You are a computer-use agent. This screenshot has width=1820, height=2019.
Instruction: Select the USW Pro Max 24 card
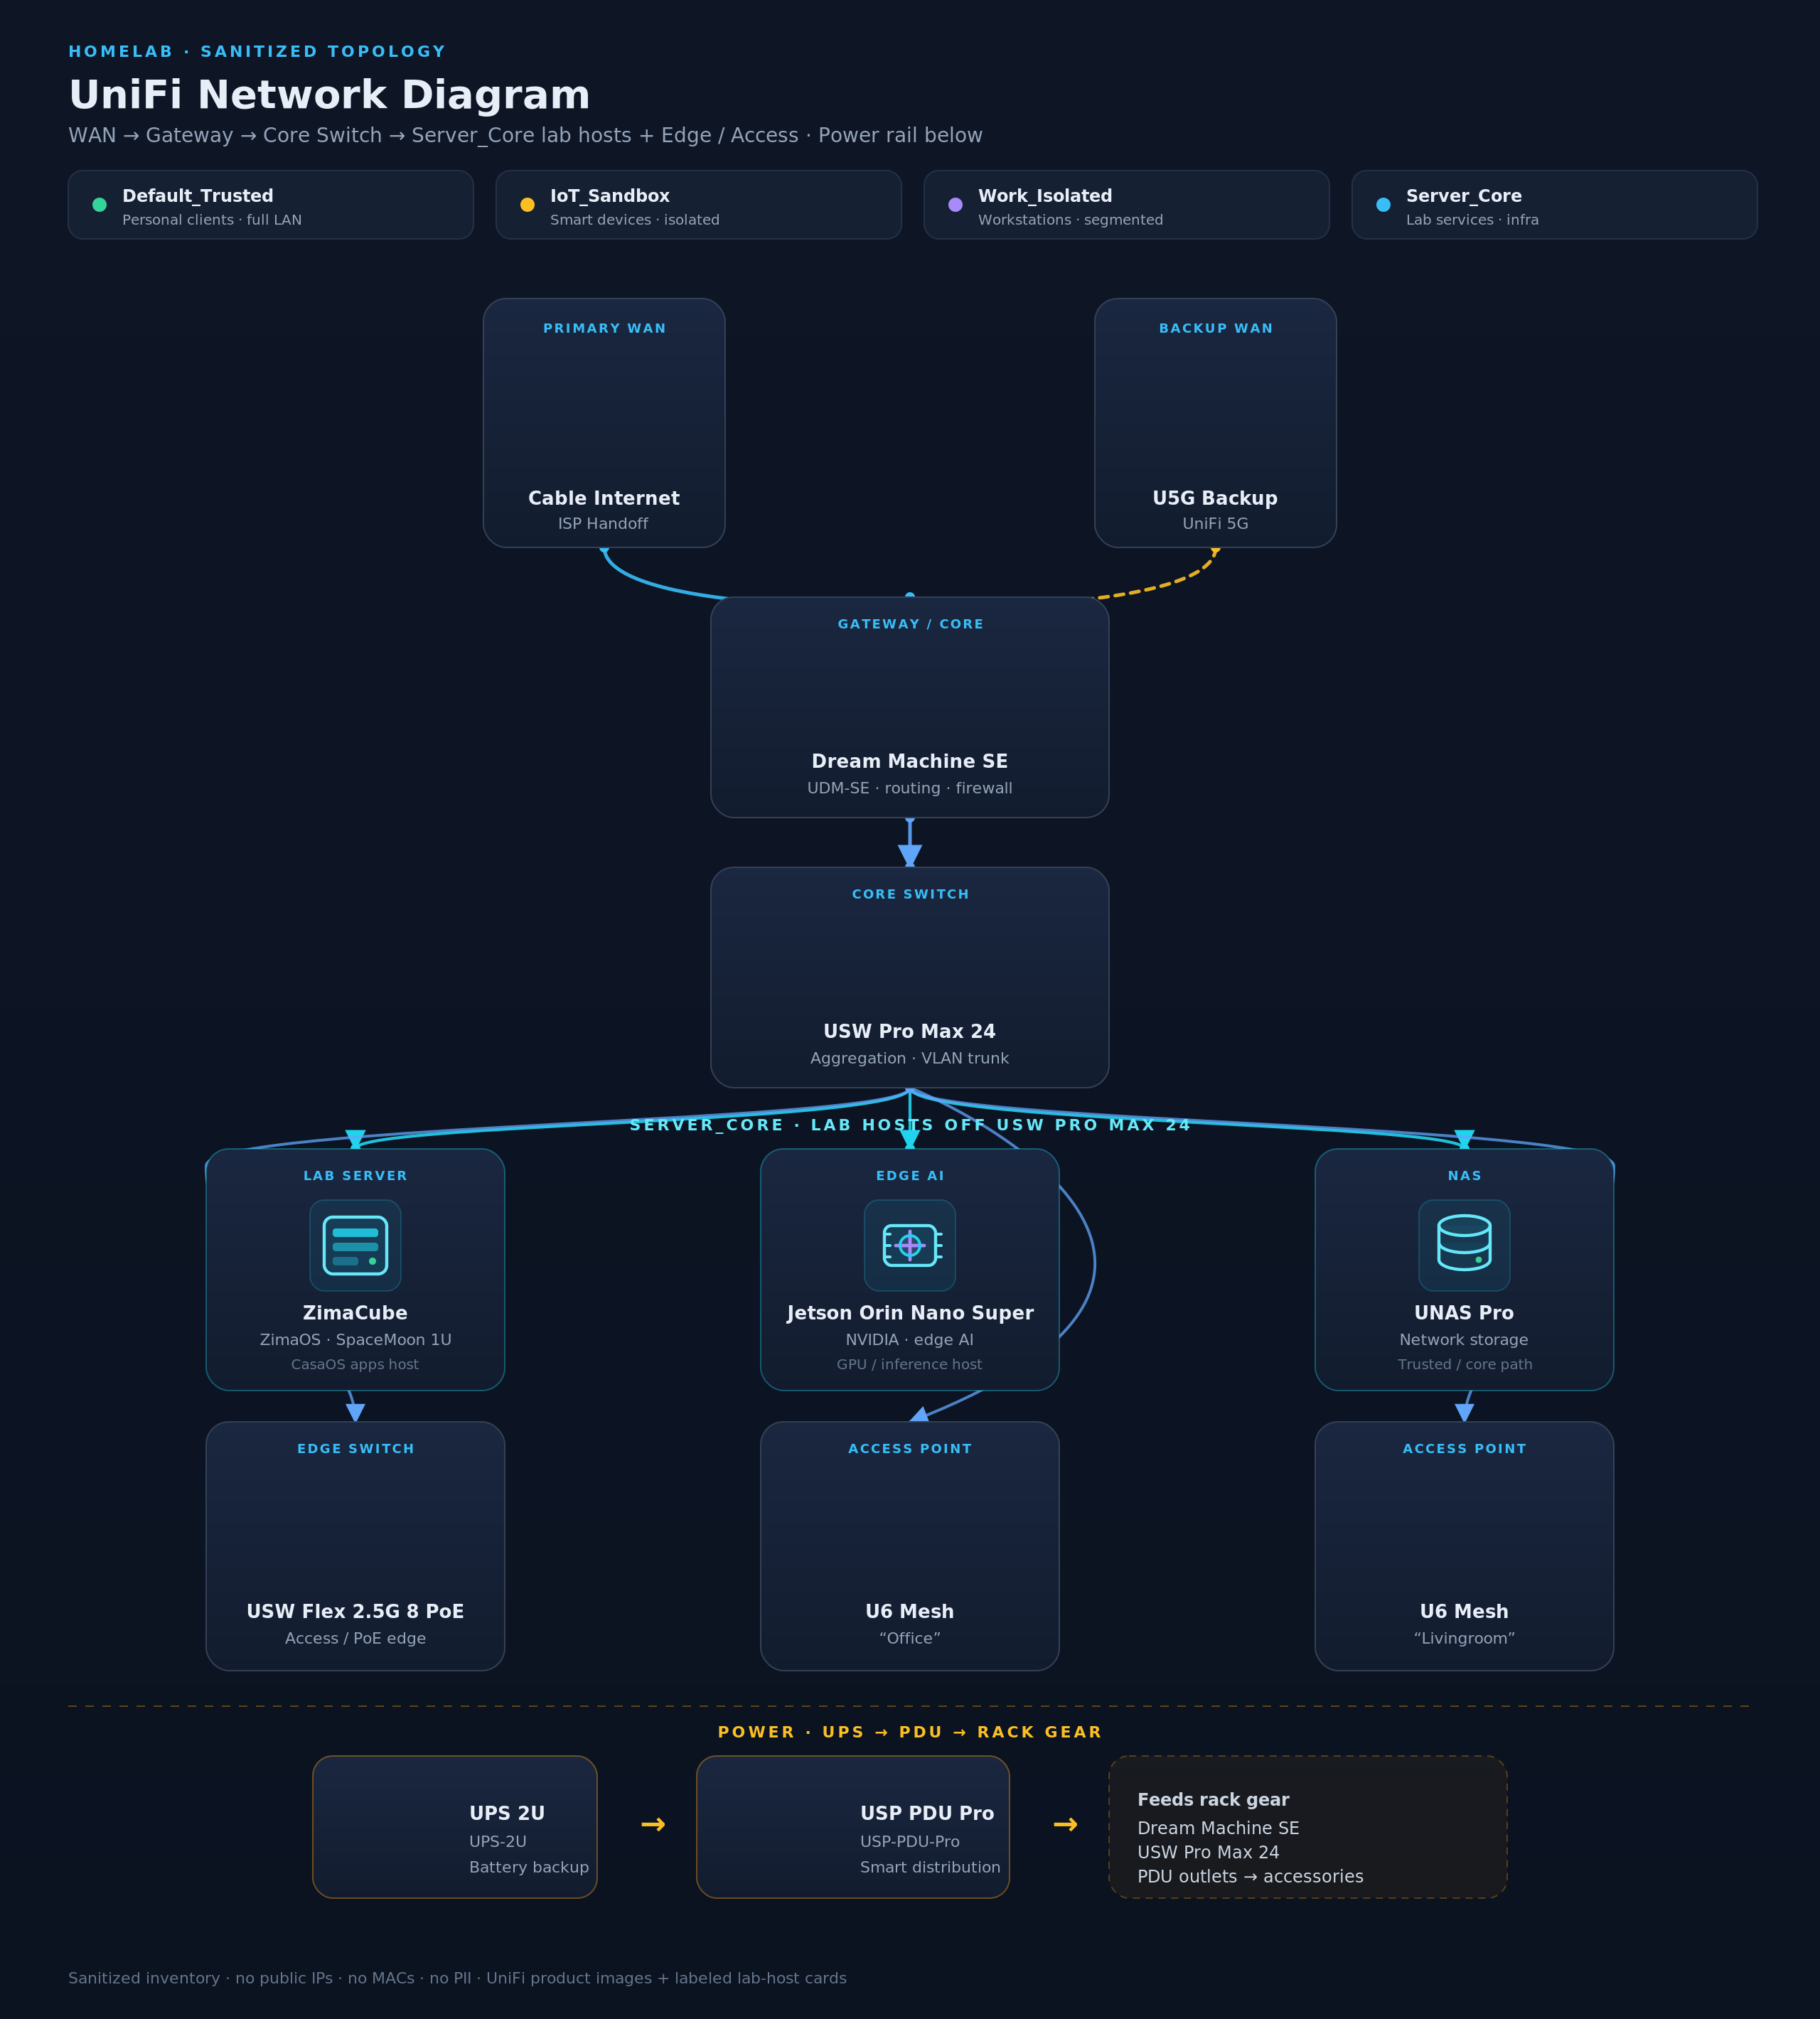(x=909, y=977)
